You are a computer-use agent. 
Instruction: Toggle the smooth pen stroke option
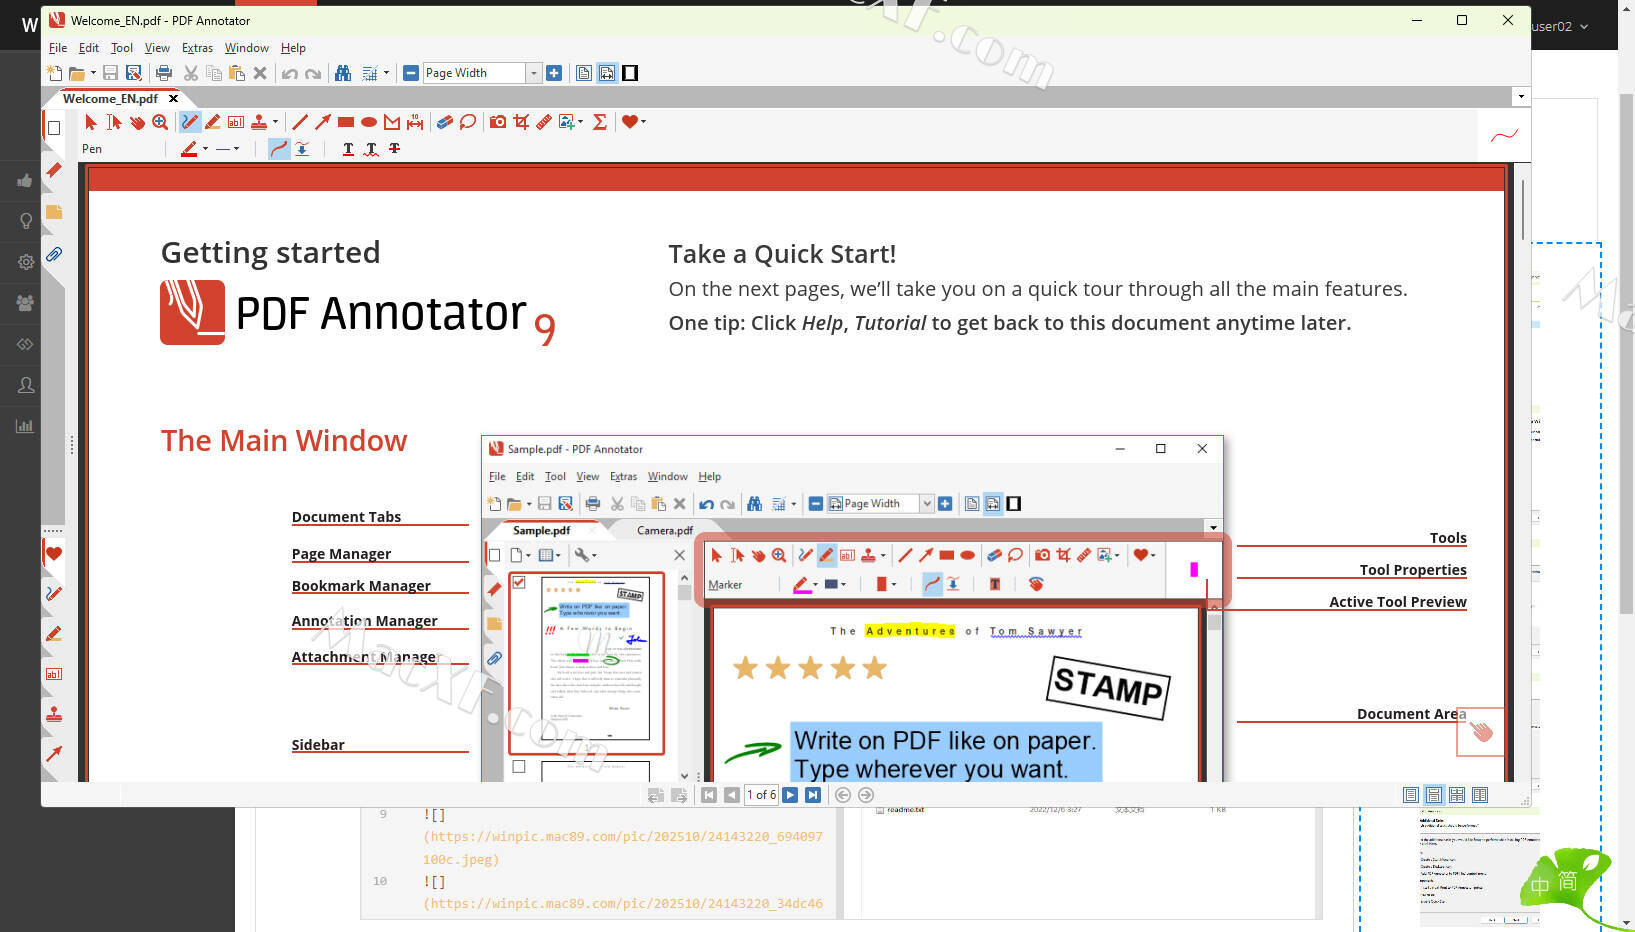coord(279,149)
